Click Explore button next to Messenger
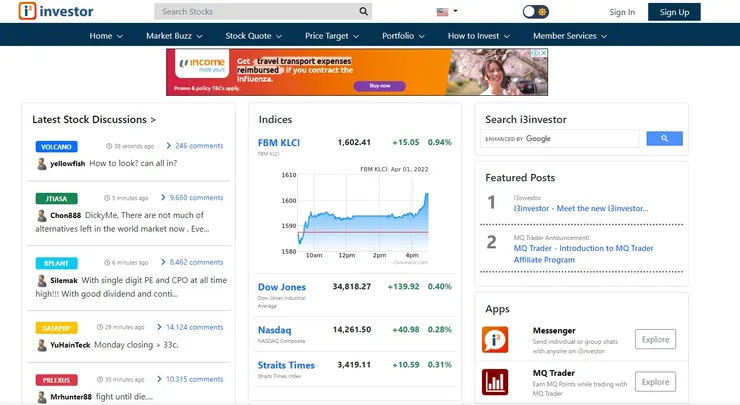Image resolution: width=740 pixels, height=405 pixels. [x=655, y=339]
